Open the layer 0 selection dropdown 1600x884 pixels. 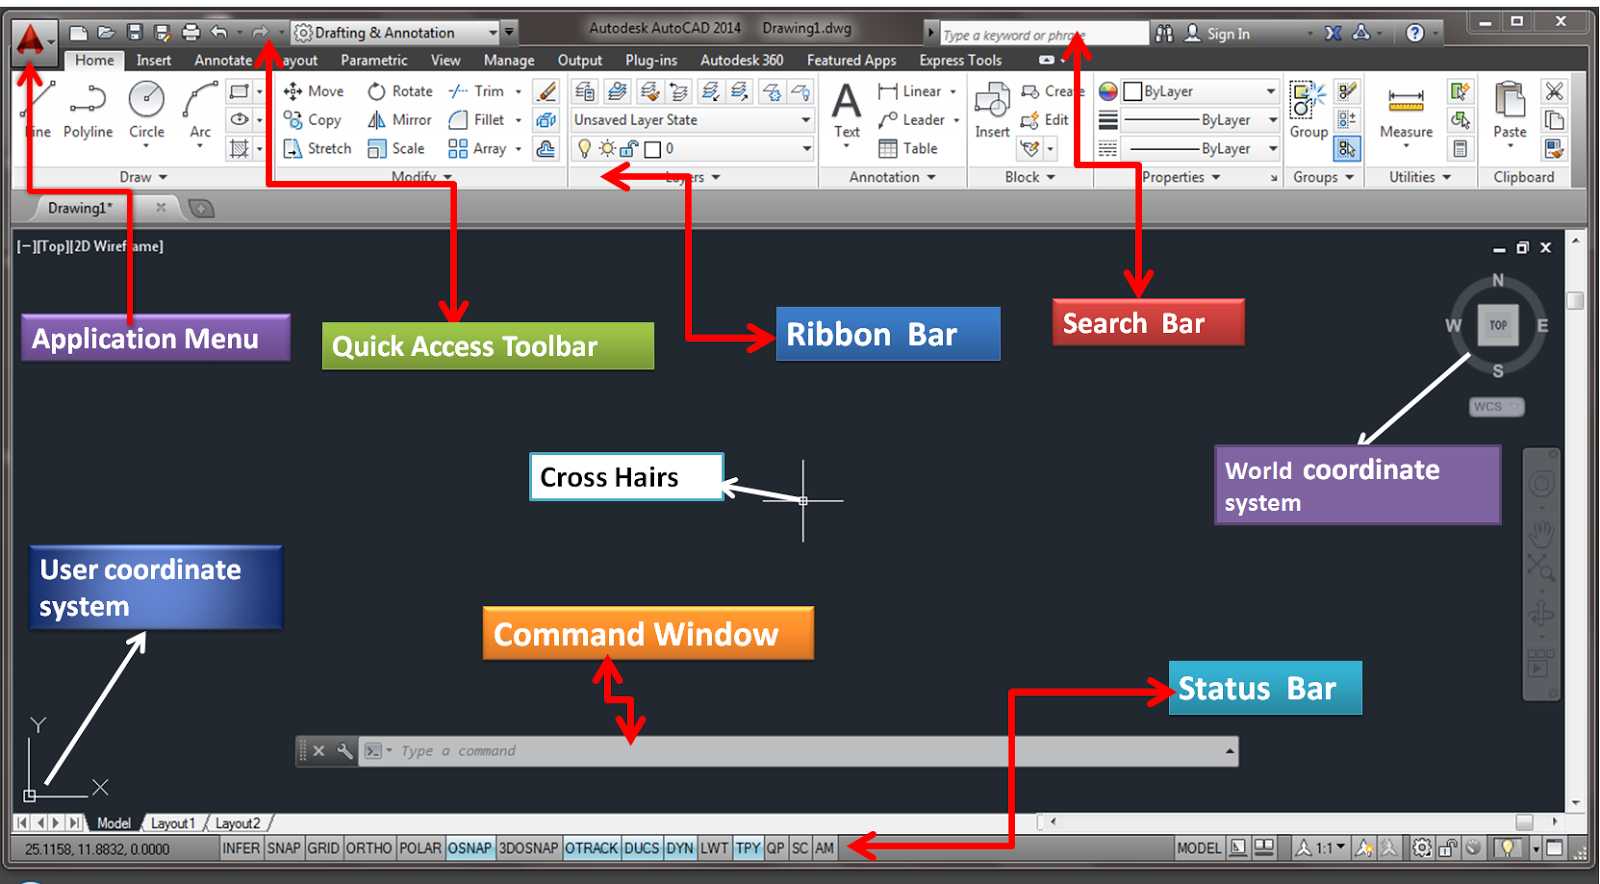pyautogui.click(x=692, y=149)
